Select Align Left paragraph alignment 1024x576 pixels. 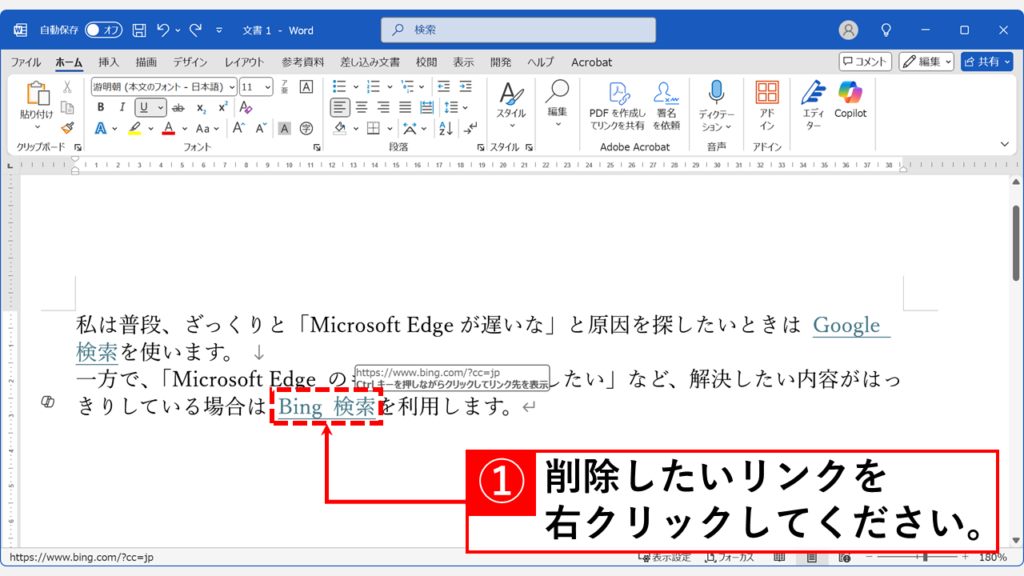[340, 108]
